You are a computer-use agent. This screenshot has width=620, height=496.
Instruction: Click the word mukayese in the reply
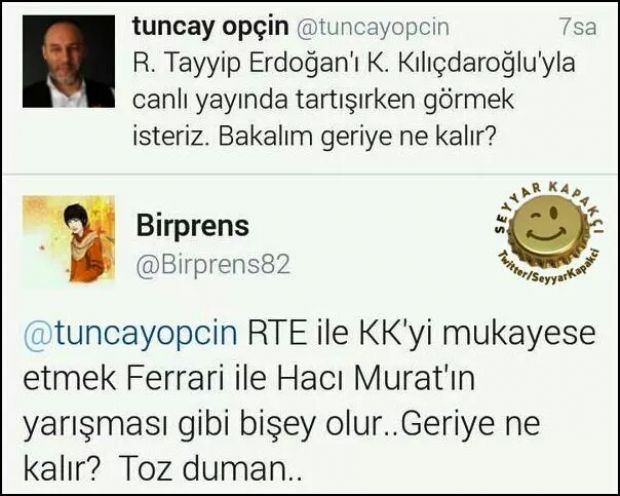coord(519,334)
